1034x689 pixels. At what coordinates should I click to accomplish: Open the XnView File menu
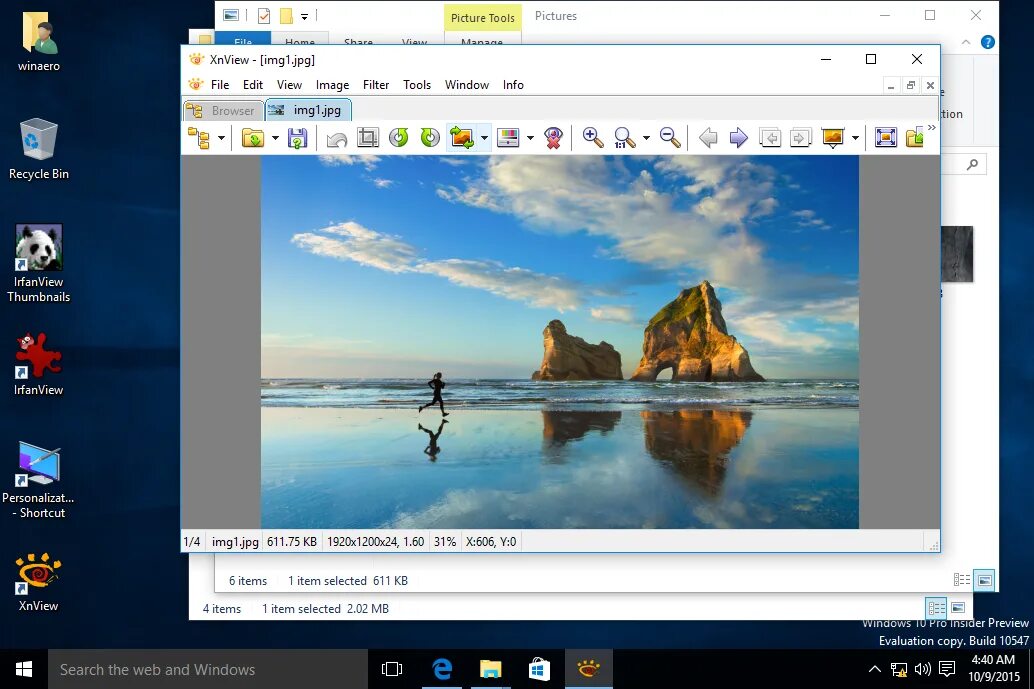(x=220, y=85)
